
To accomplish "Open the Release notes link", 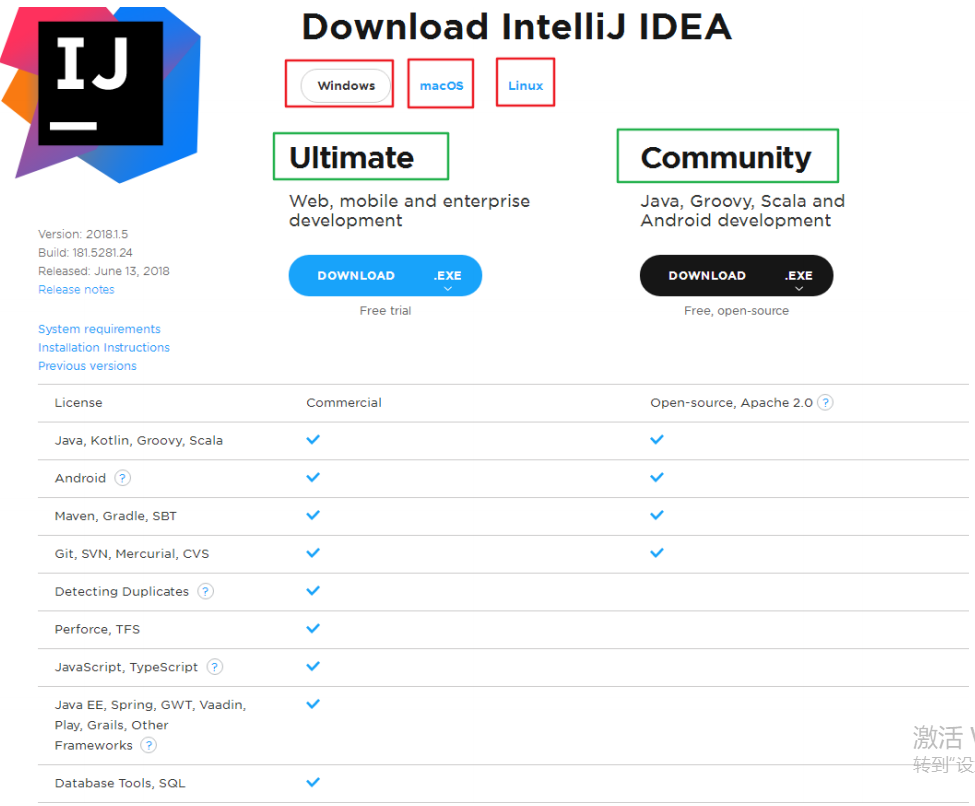I will tap(76, 290).
